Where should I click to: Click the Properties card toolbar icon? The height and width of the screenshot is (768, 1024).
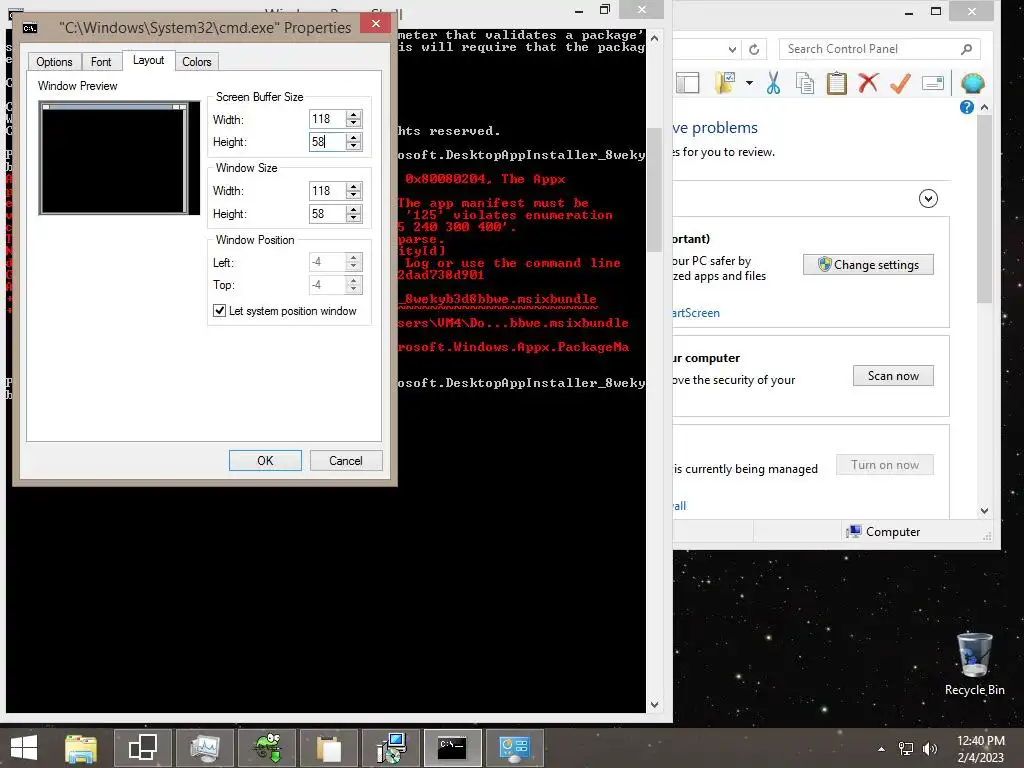[933, 83]
